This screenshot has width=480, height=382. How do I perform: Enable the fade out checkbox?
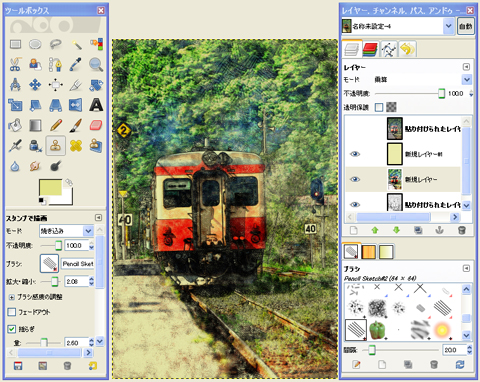12,312
